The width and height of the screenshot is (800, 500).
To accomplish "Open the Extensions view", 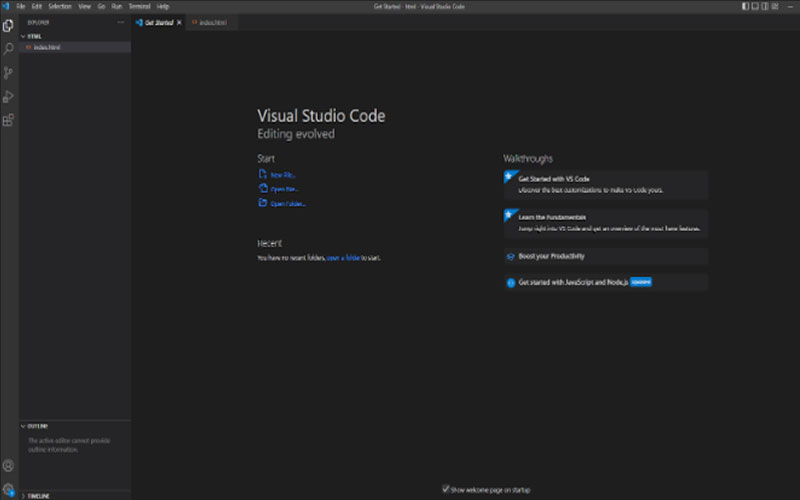I will [8, 120].
